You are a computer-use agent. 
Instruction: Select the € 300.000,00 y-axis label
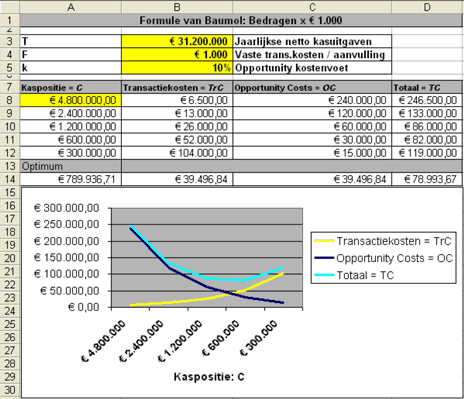pos(67,208)
